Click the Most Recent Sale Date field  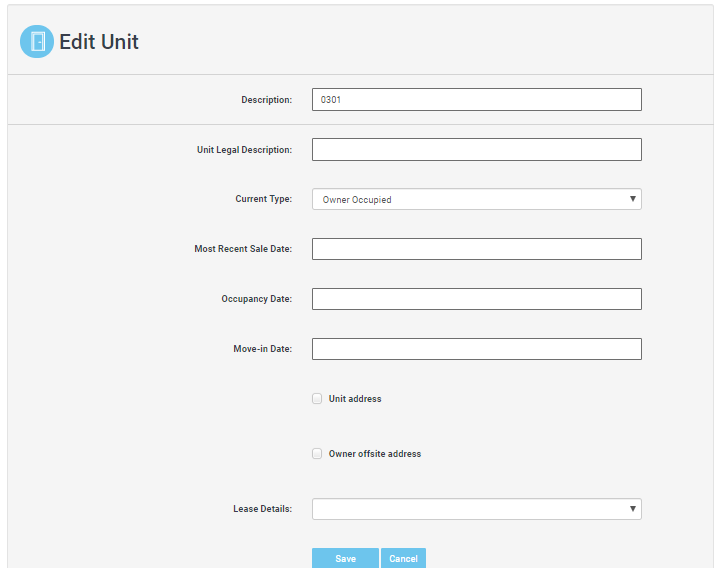point(476,249)
